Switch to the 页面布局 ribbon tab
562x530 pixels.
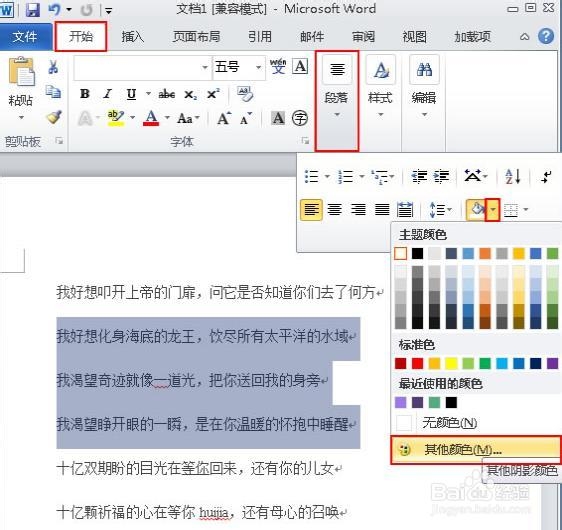pyautogui.click(x=196, y=37)
